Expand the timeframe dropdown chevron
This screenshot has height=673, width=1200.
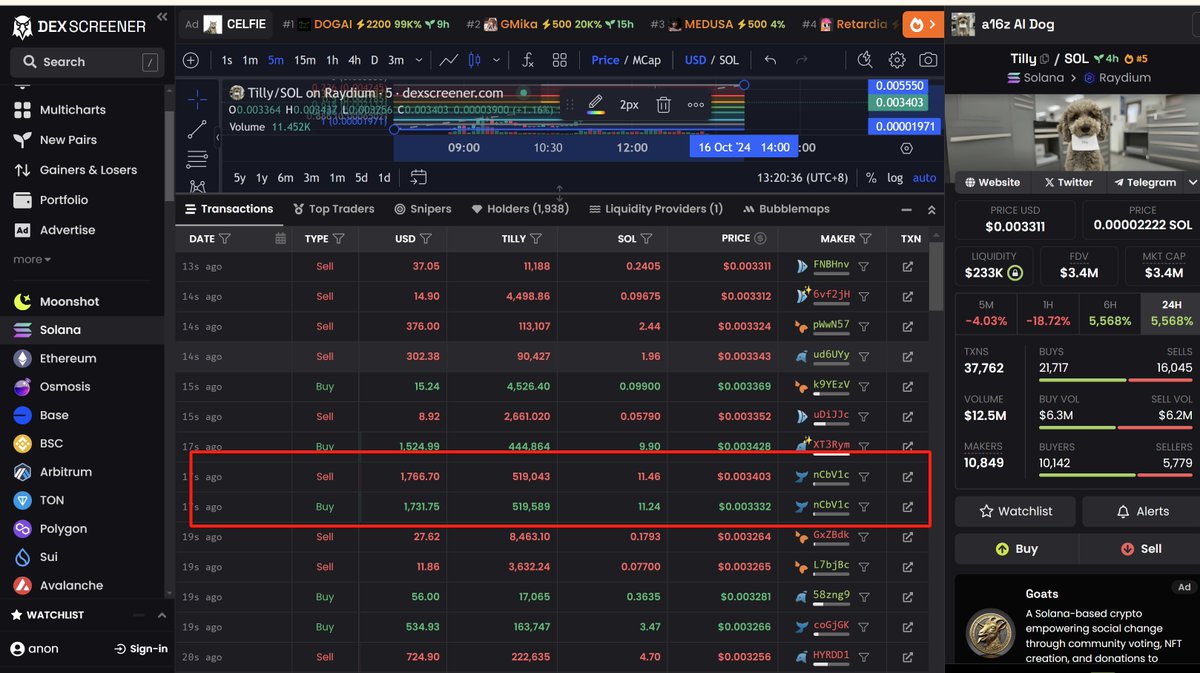[x=419, y=60]
